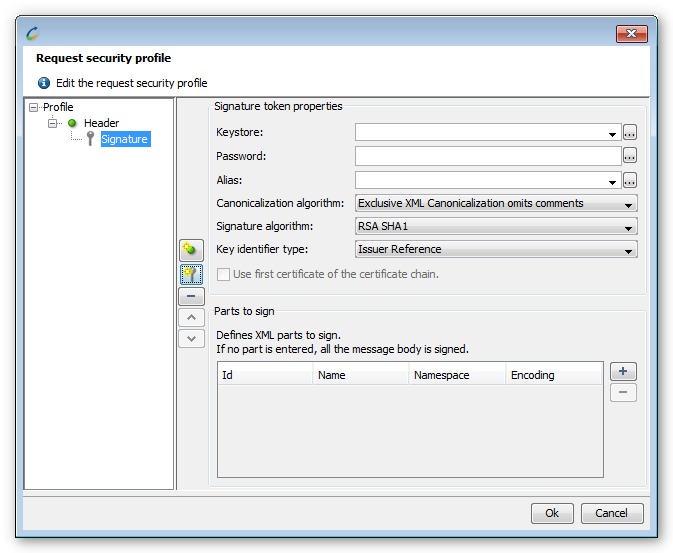Screen dimensions: 673x553
Task: Select the Profile root tree item
Action: [58, 107]
